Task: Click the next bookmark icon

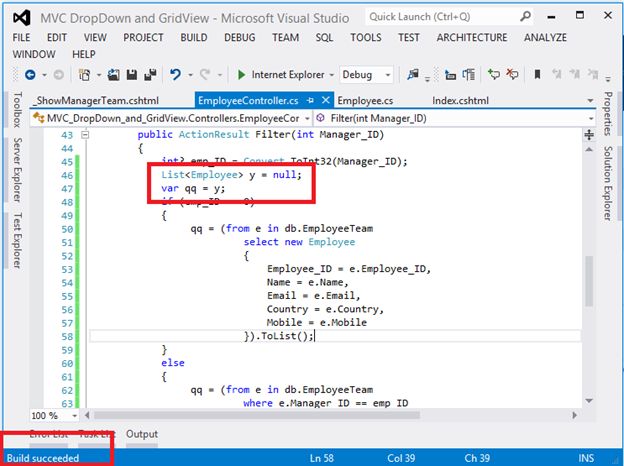Action: pos(575,75)
